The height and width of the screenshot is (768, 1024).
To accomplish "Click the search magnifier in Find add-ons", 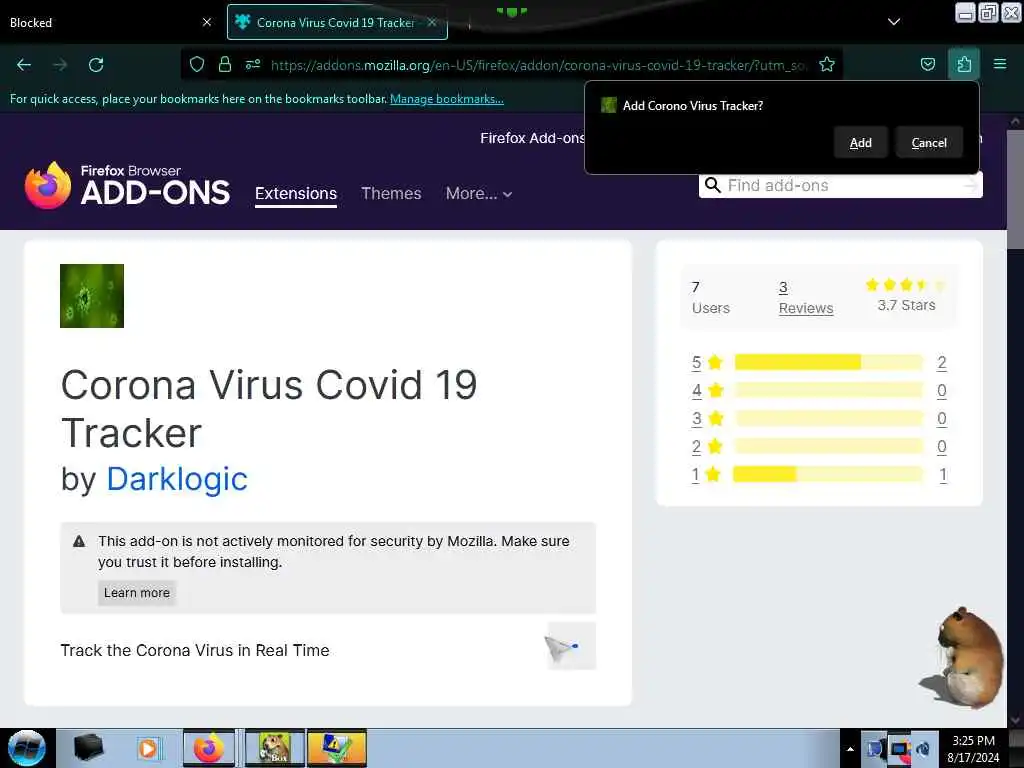I will (x=712, y=185).
